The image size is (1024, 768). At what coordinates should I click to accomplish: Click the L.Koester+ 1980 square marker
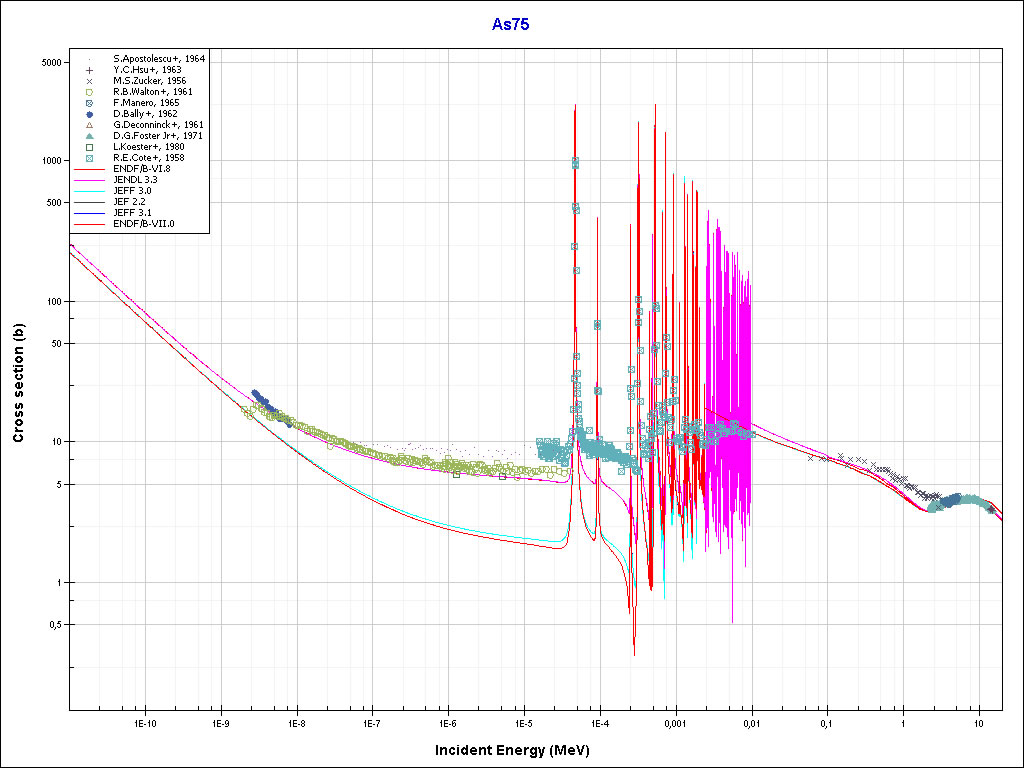[89, 147]
